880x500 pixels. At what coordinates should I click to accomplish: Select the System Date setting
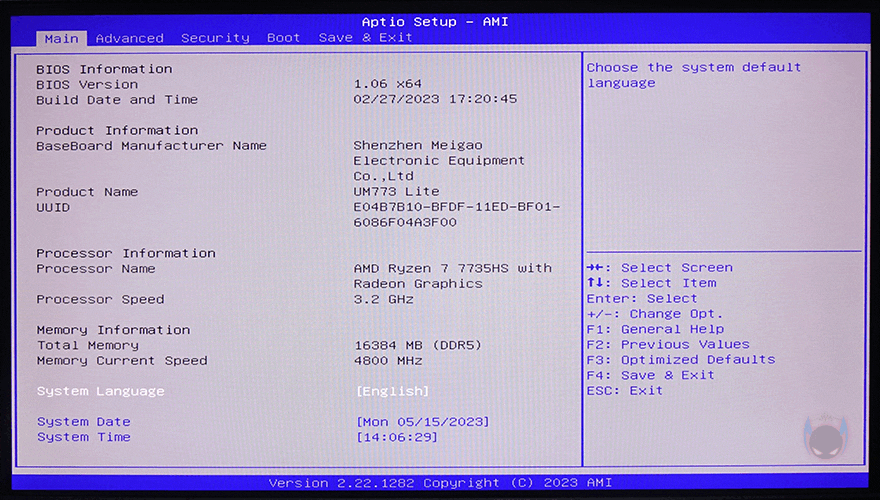coord(84,421)
